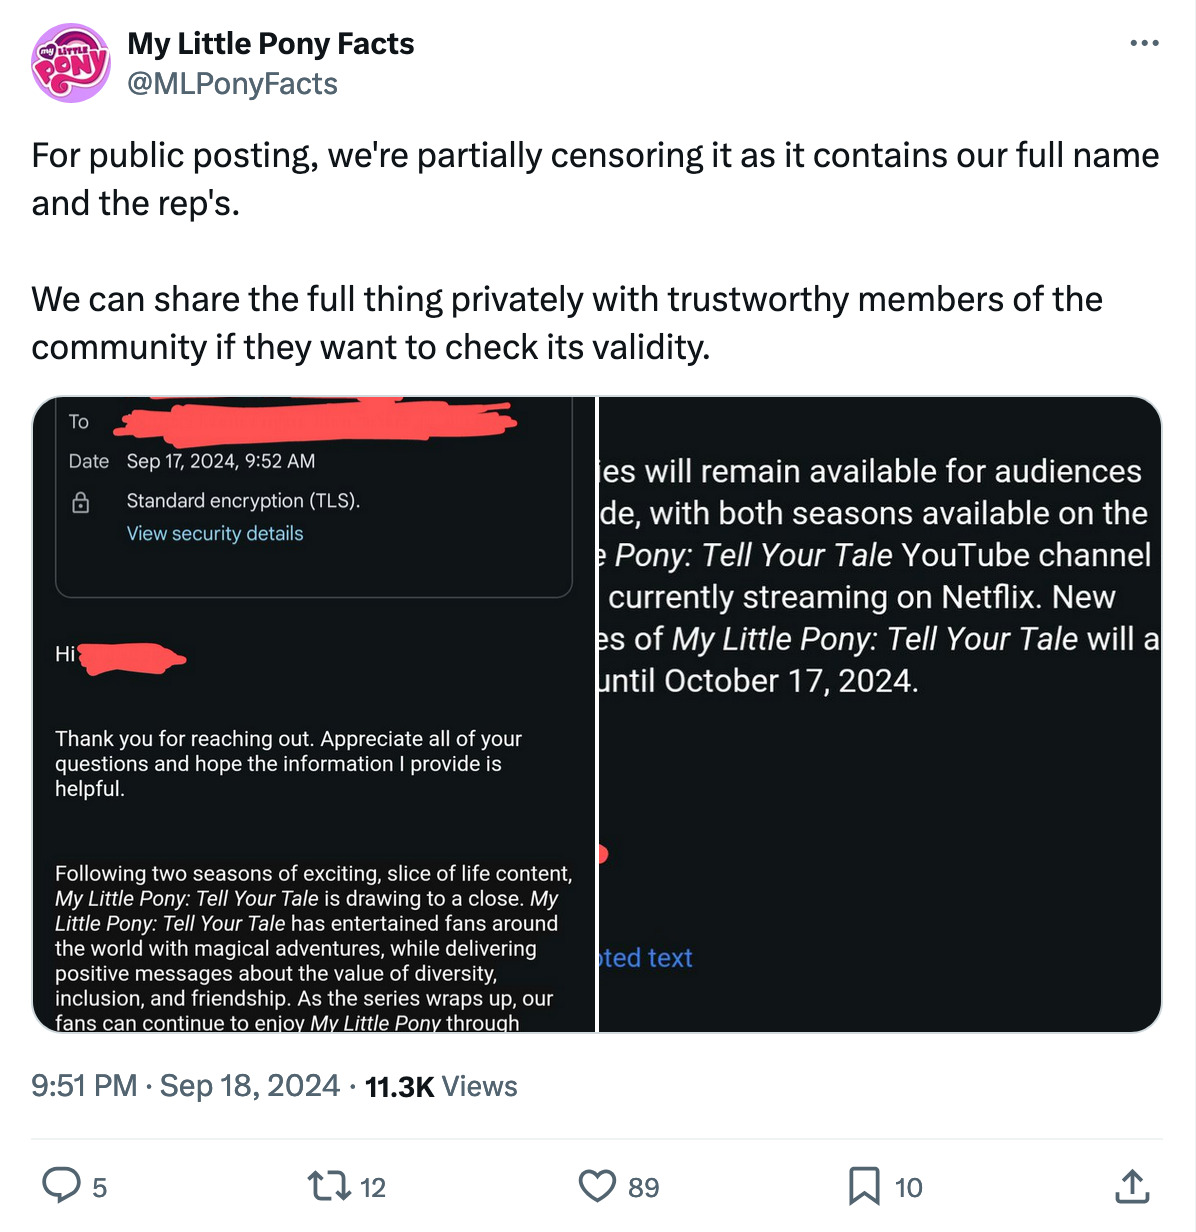Click the bookmark count of 10

pos(908,1188)
